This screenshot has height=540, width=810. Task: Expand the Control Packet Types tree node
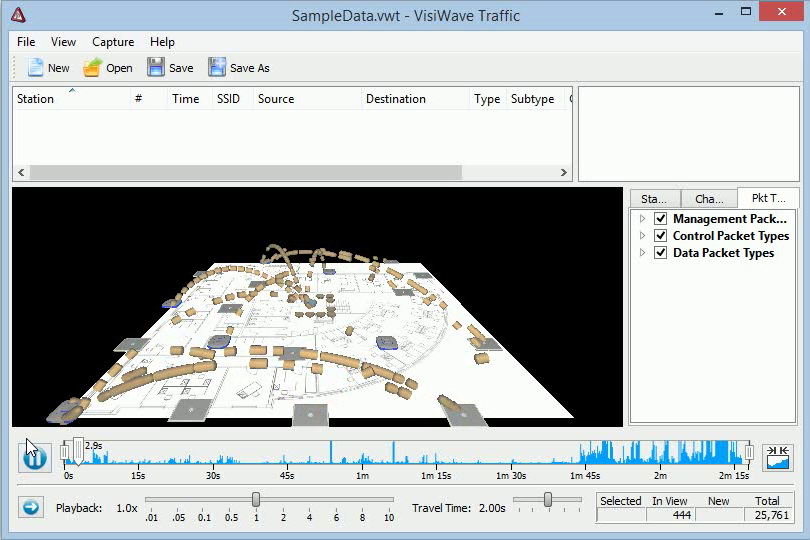[x=642, y=236]
